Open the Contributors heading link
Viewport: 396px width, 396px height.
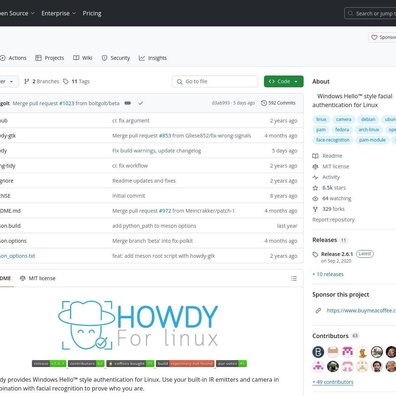330,336
